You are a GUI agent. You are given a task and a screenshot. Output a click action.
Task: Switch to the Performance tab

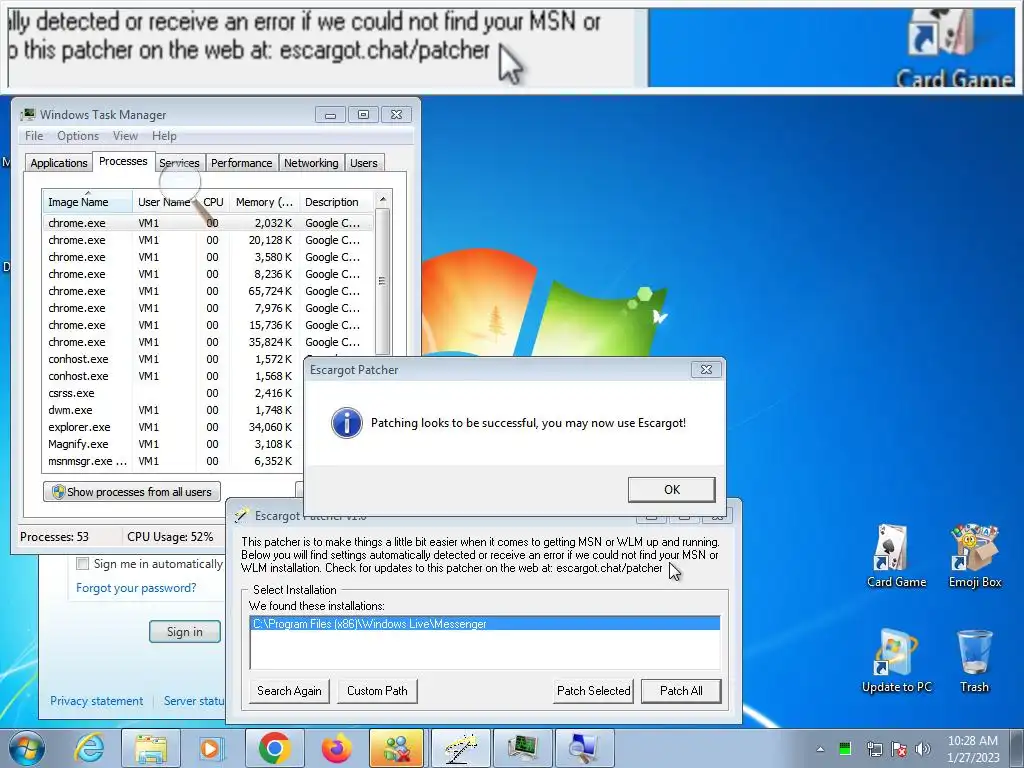pos(242,163)
